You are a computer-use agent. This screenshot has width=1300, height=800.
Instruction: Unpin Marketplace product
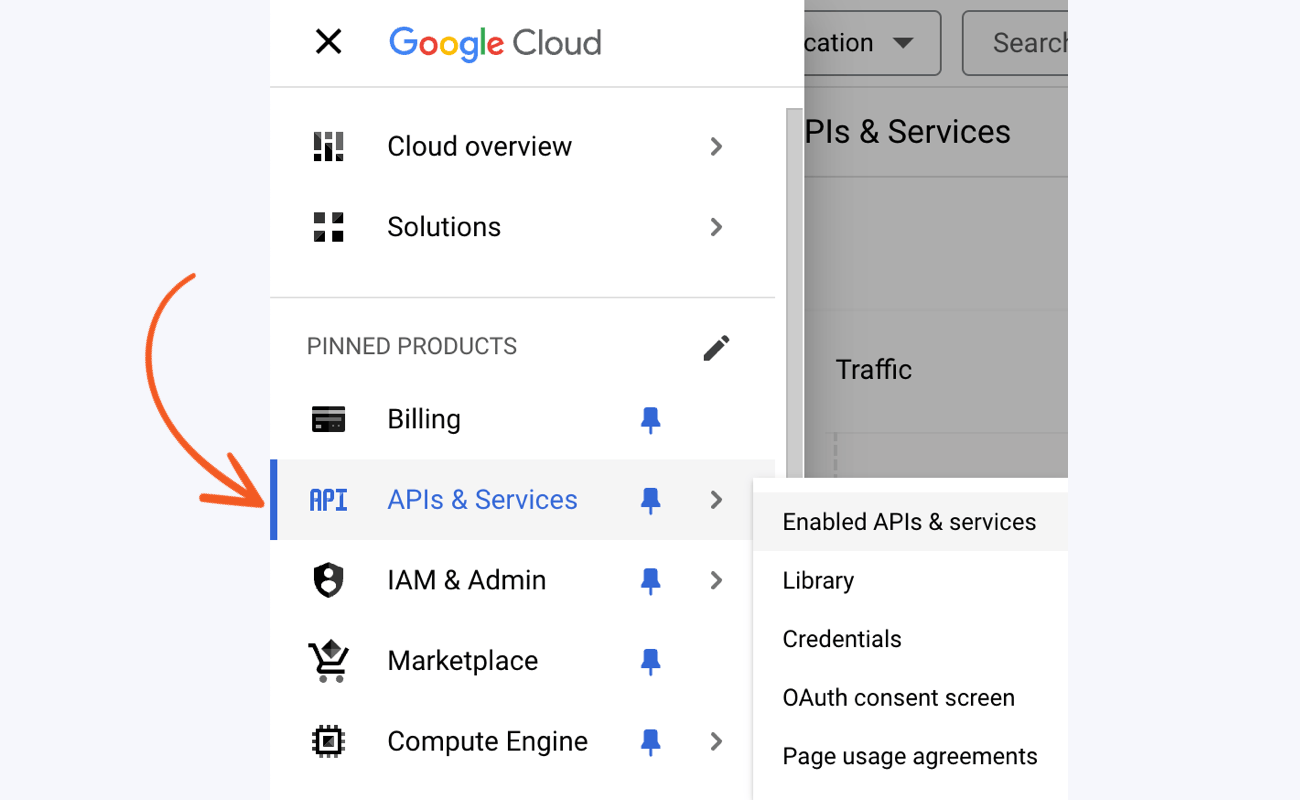point(650,662)
